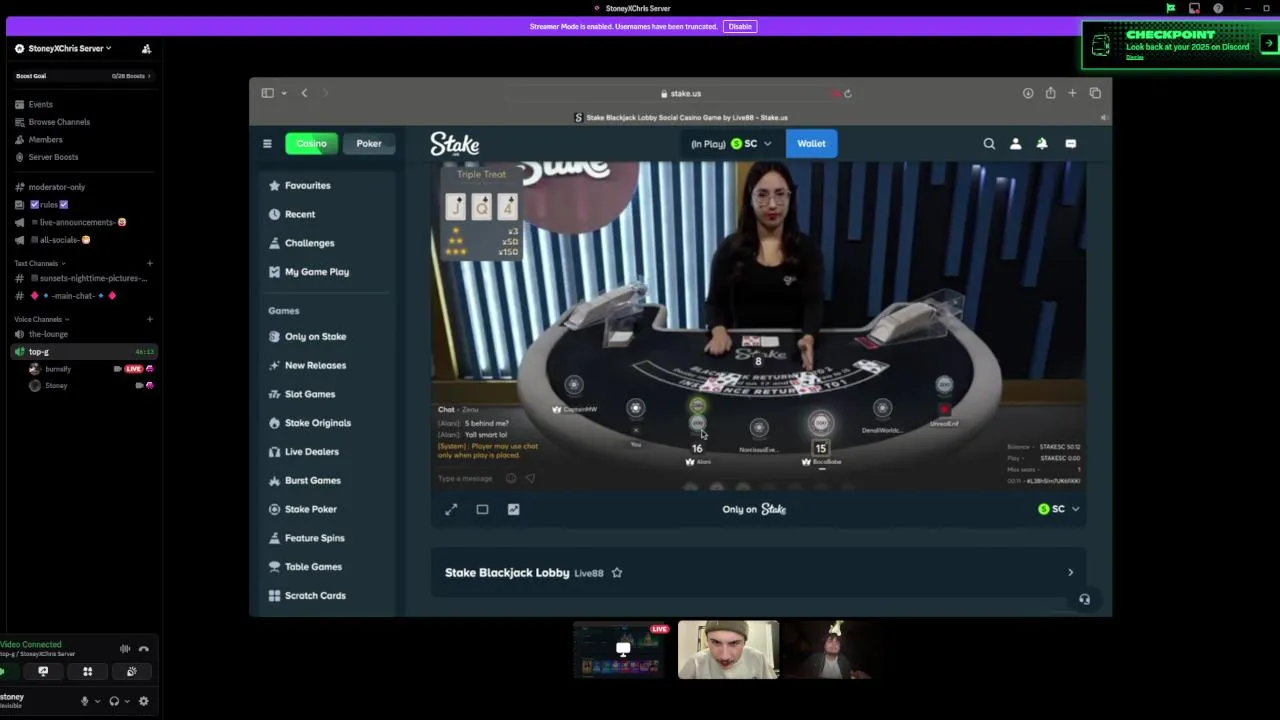This screenshot has height=720, width=1280.
Task: Open Discord soundboard icon
Action: click(x=131, y=672)
